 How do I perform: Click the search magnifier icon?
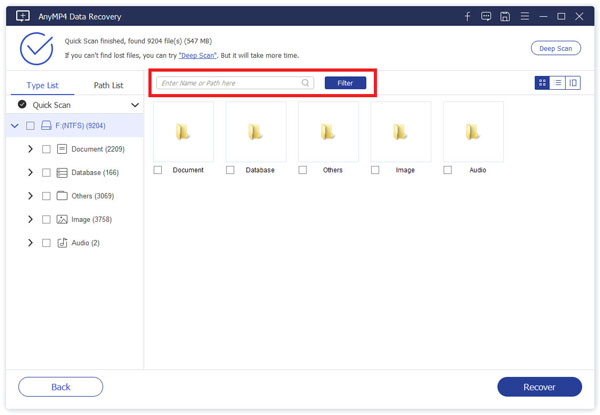point(306,83)
